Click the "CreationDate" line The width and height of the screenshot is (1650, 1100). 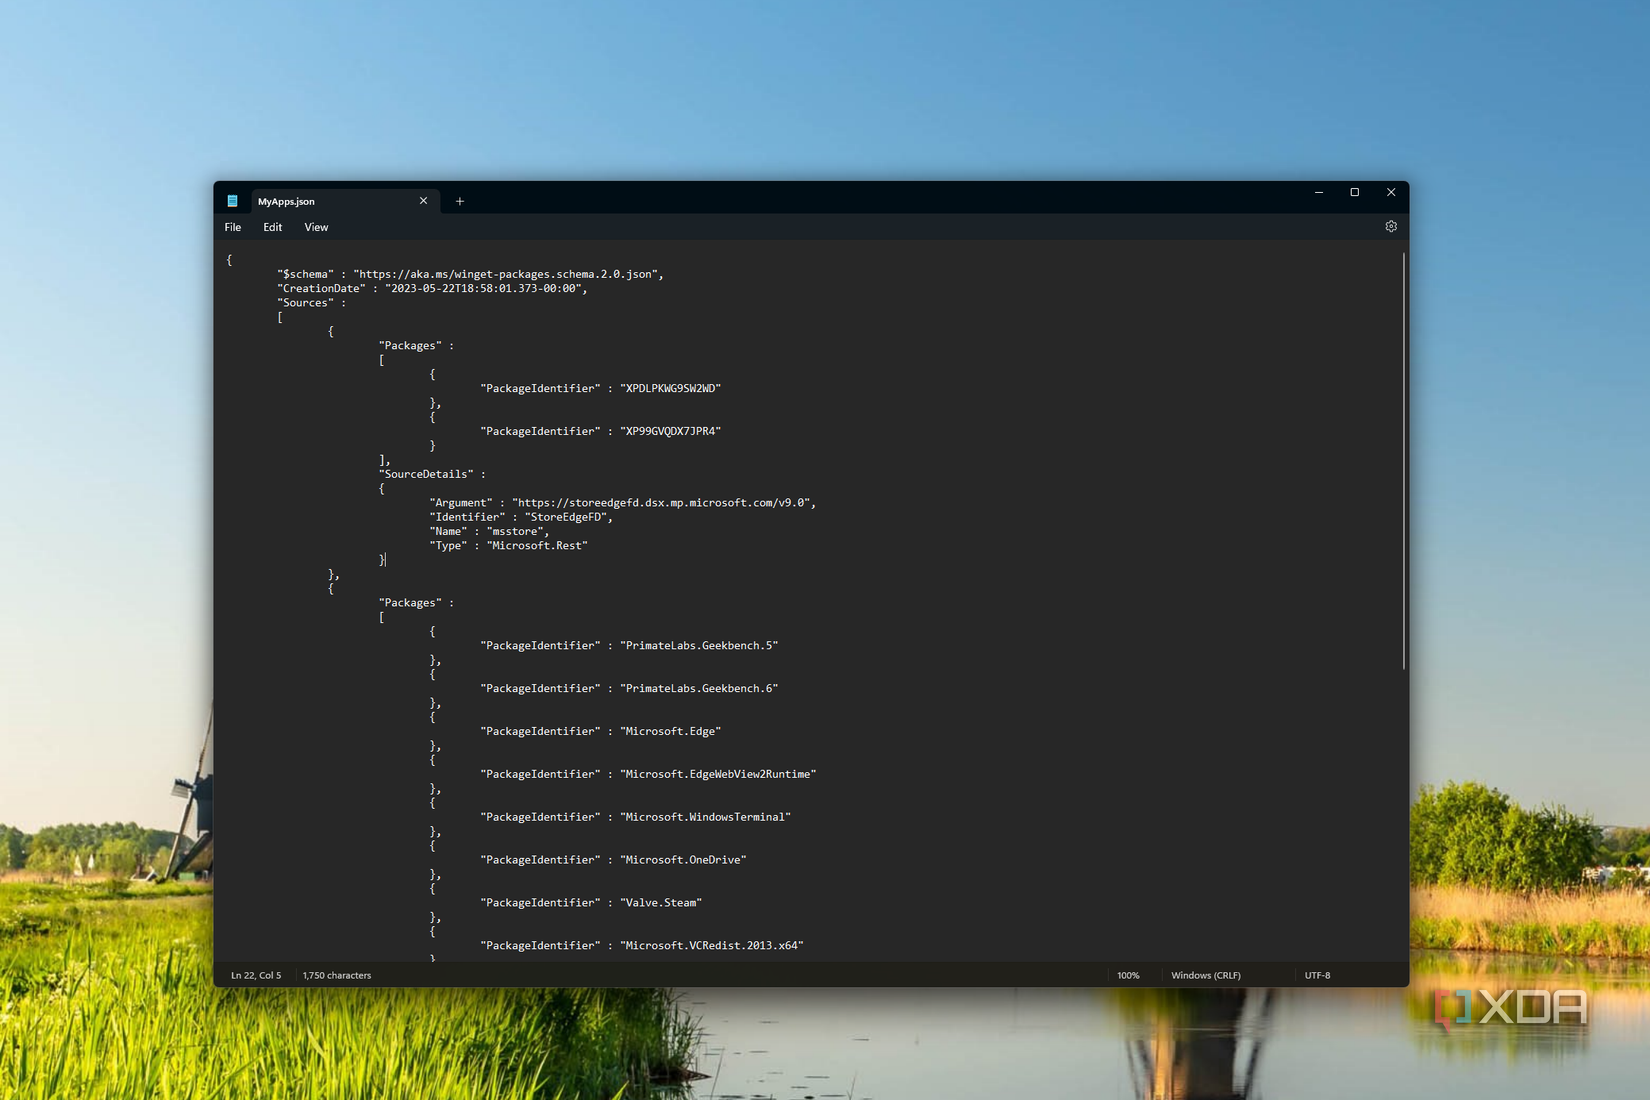tap(432, 288)
